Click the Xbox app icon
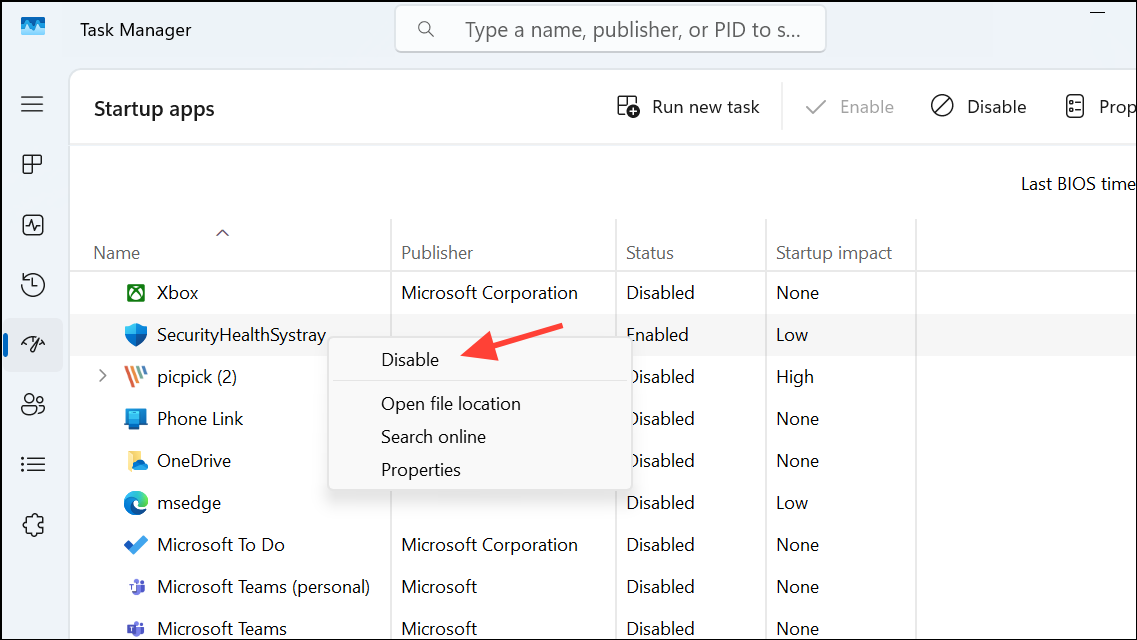1137x640 pixels. point(136,293)
